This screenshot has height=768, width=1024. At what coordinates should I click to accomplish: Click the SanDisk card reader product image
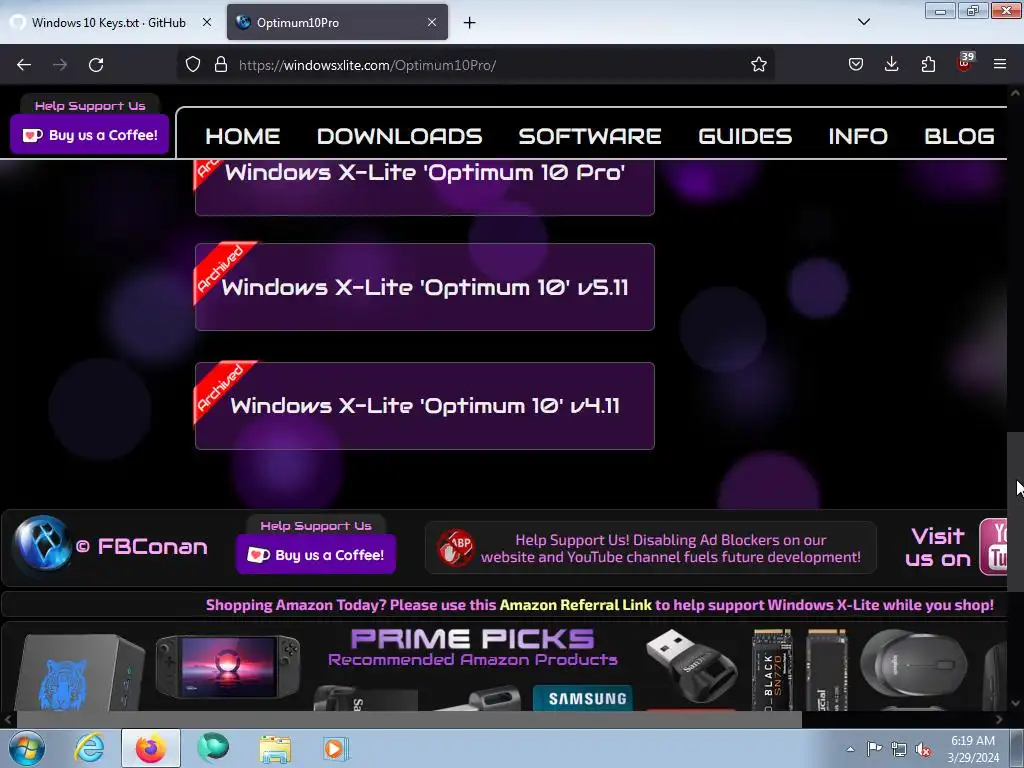[691, 665]
